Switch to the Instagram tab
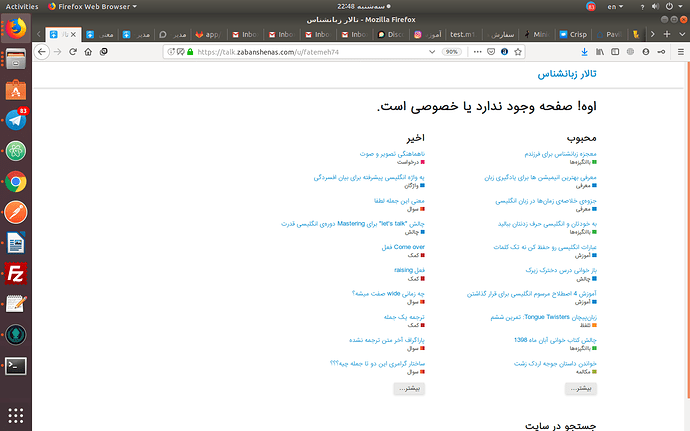Screen dimensions: 690x431 (x=427, y=34)
